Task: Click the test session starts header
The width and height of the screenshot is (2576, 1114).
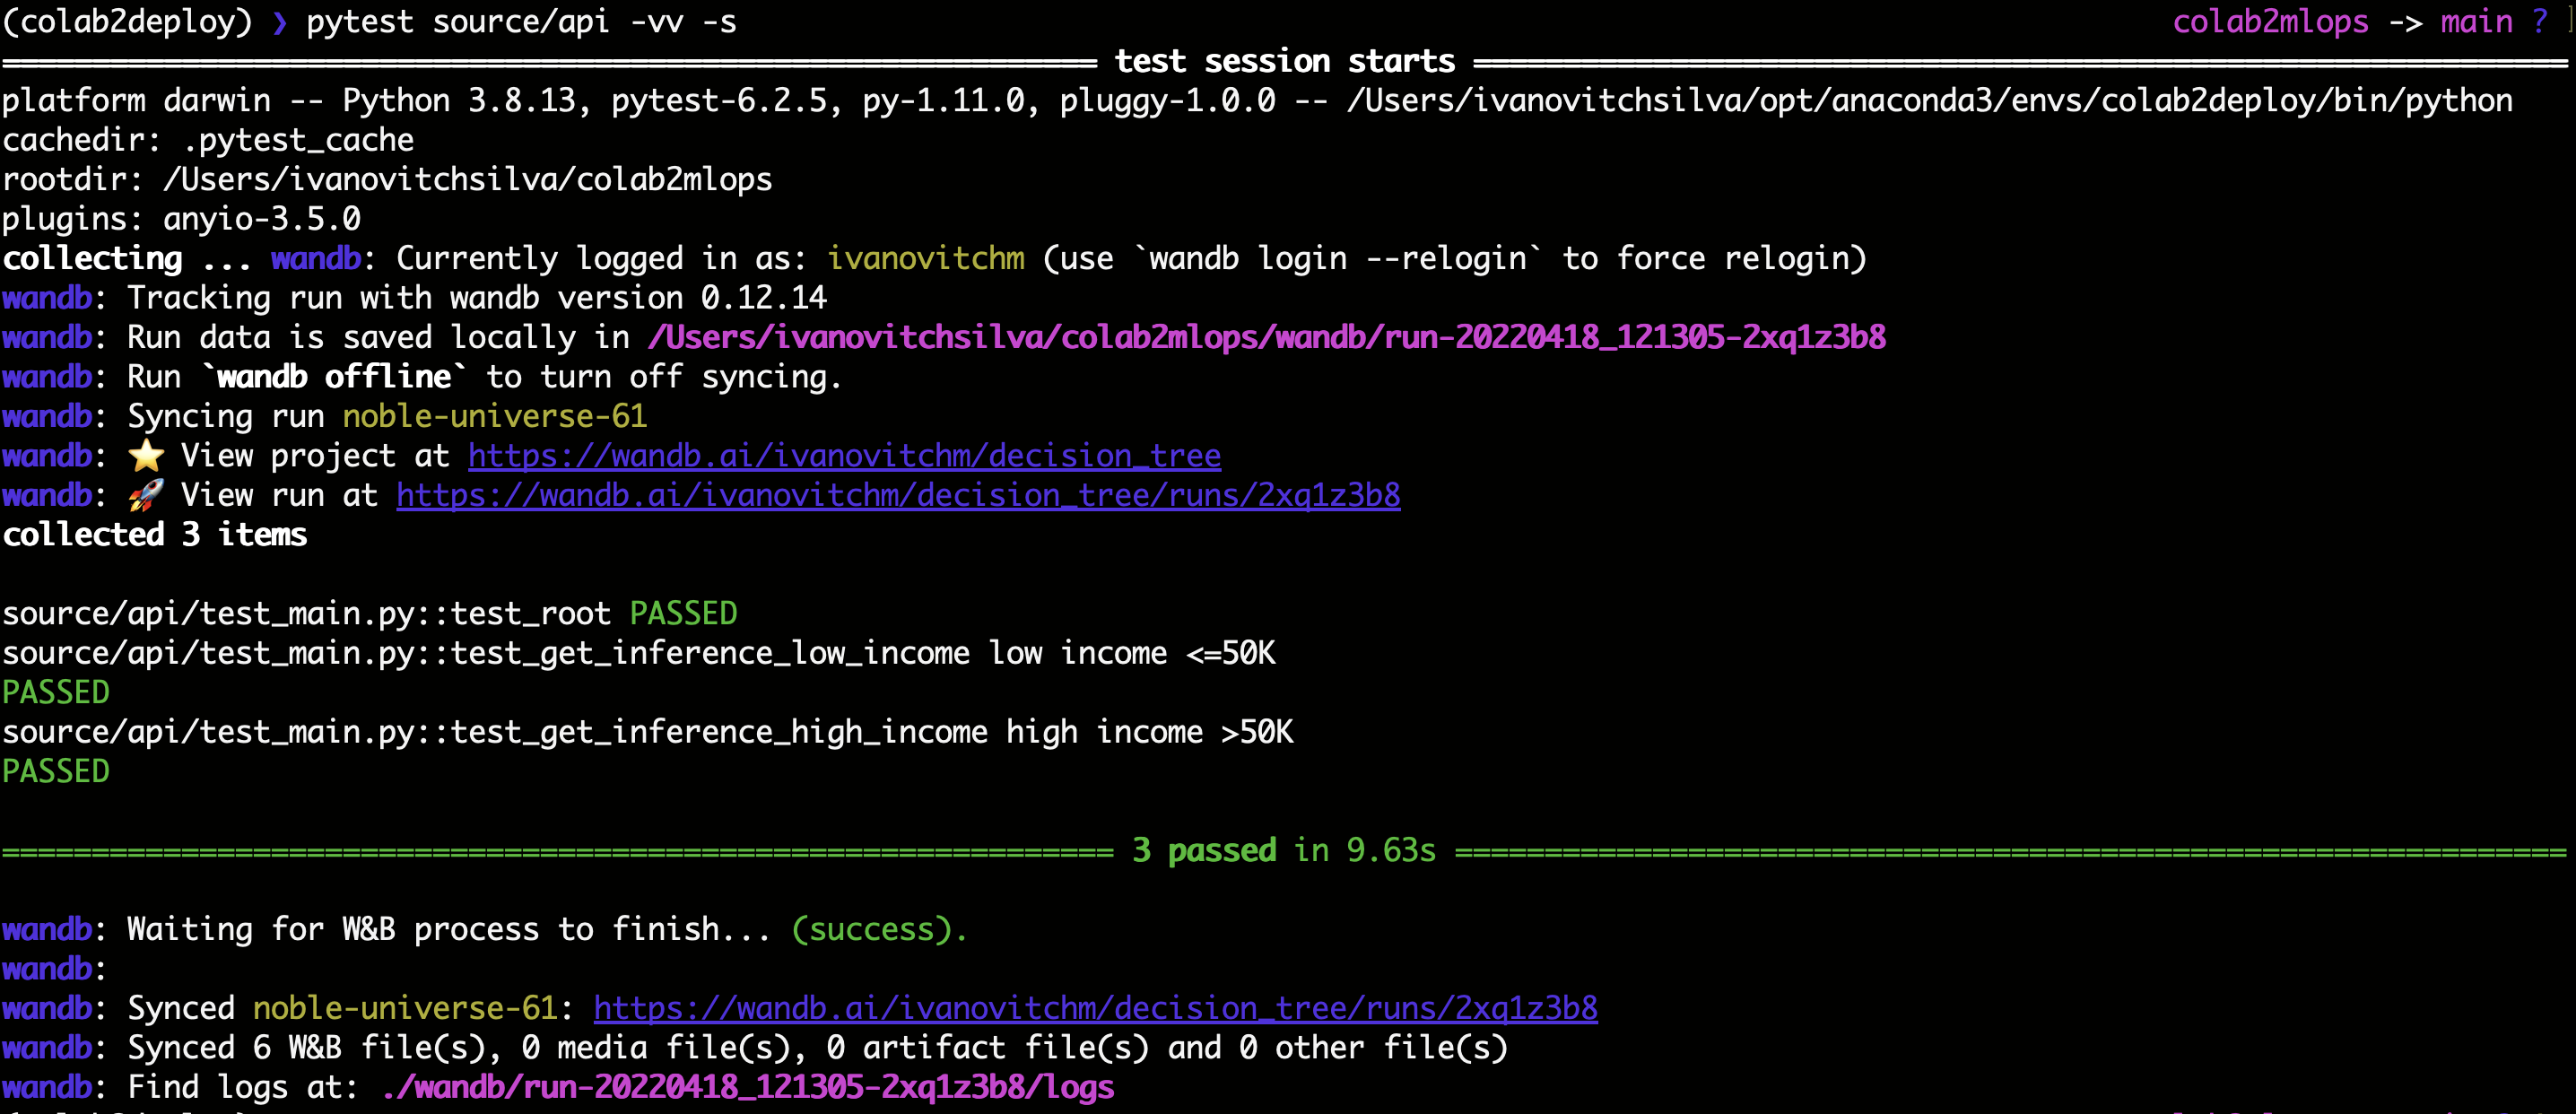Action: pyautogui.click(x=1284, y=62)
